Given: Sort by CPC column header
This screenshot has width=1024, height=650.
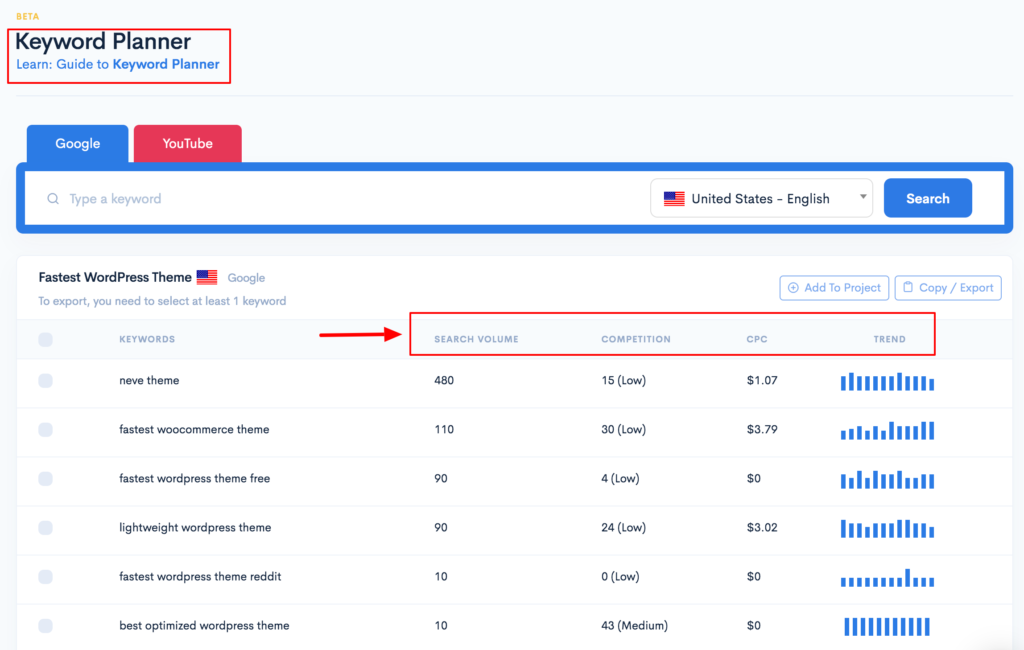Looking at the screenshot, I should pos(757,339).
